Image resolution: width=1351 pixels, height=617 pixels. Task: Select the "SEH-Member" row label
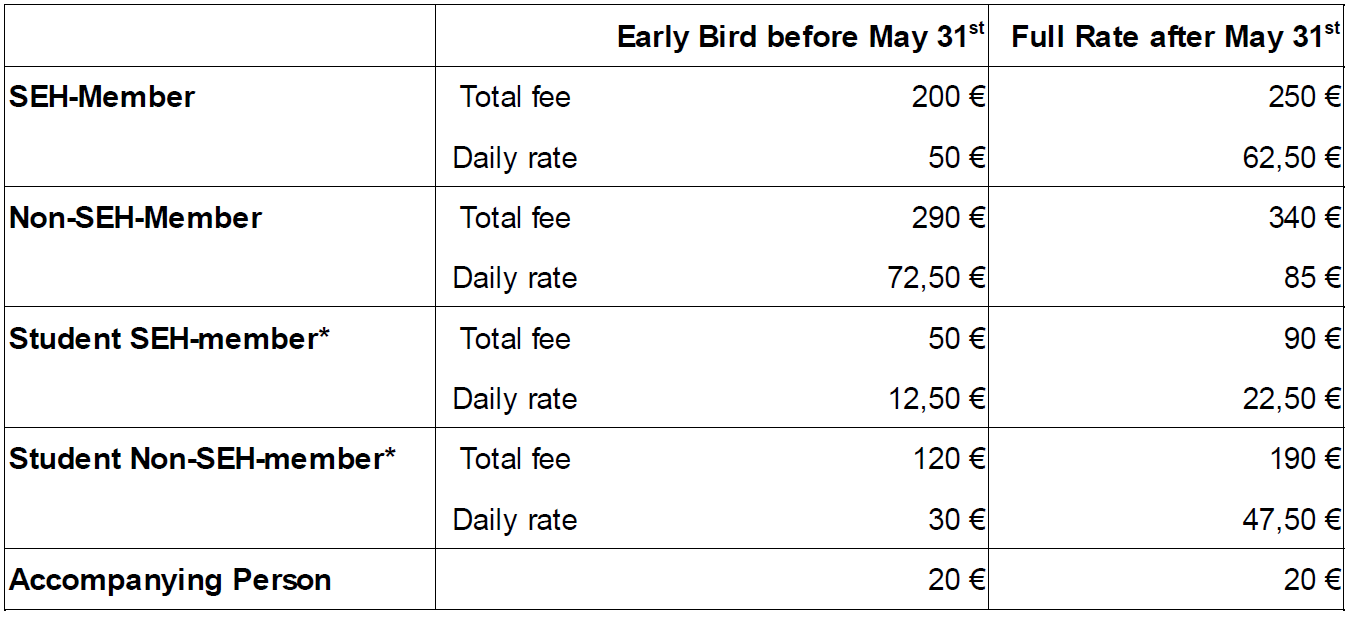[102, 97]
